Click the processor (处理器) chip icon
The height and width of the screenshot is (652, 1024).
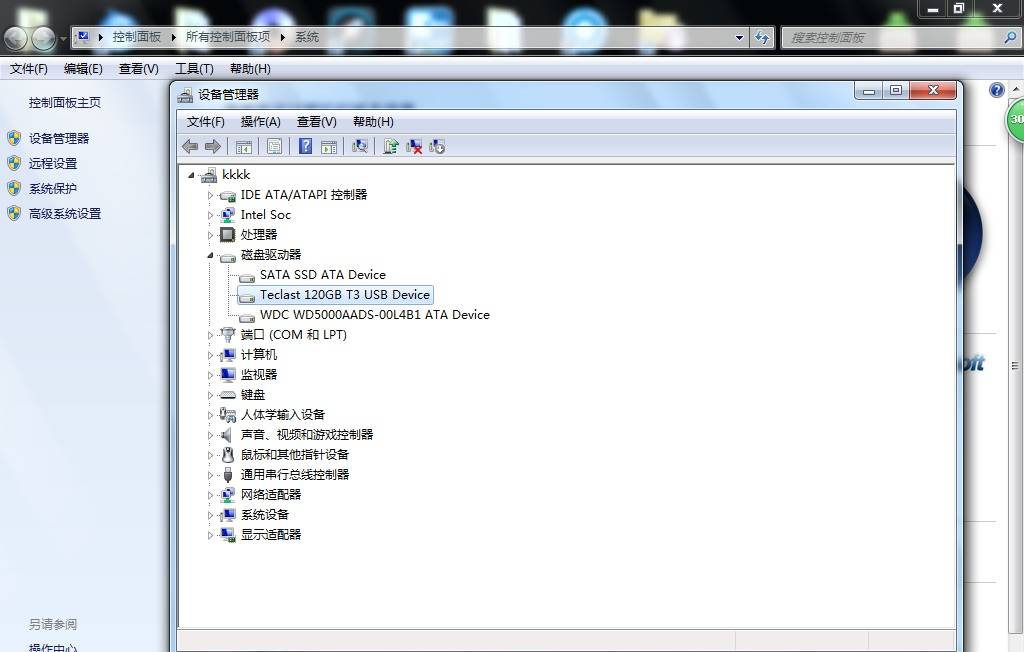[x=227, y=235]
